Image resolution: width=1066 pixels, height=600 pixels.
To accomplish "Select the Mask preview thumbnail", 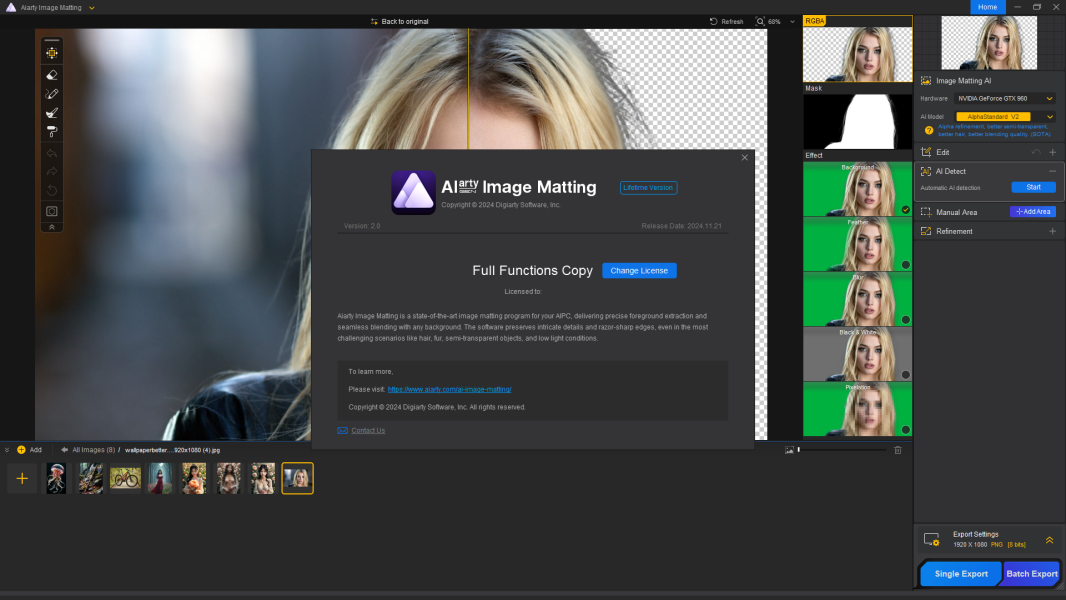I will pyautogui.click(x=857, y=122).
